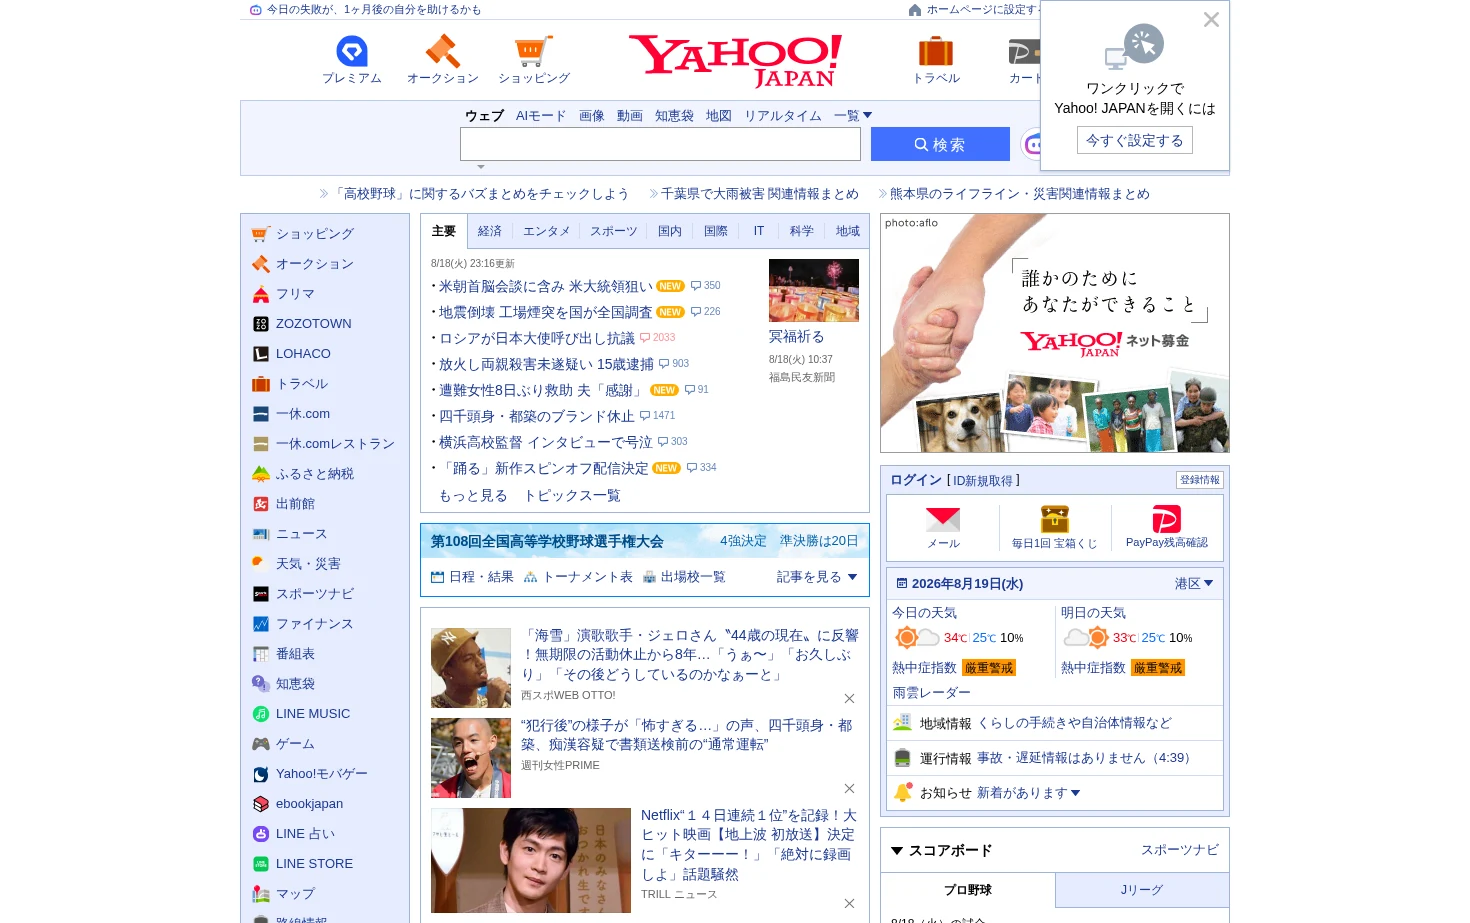
Task: Open 知恵袋 in the left sidebar
Action: tap(284, 684)
